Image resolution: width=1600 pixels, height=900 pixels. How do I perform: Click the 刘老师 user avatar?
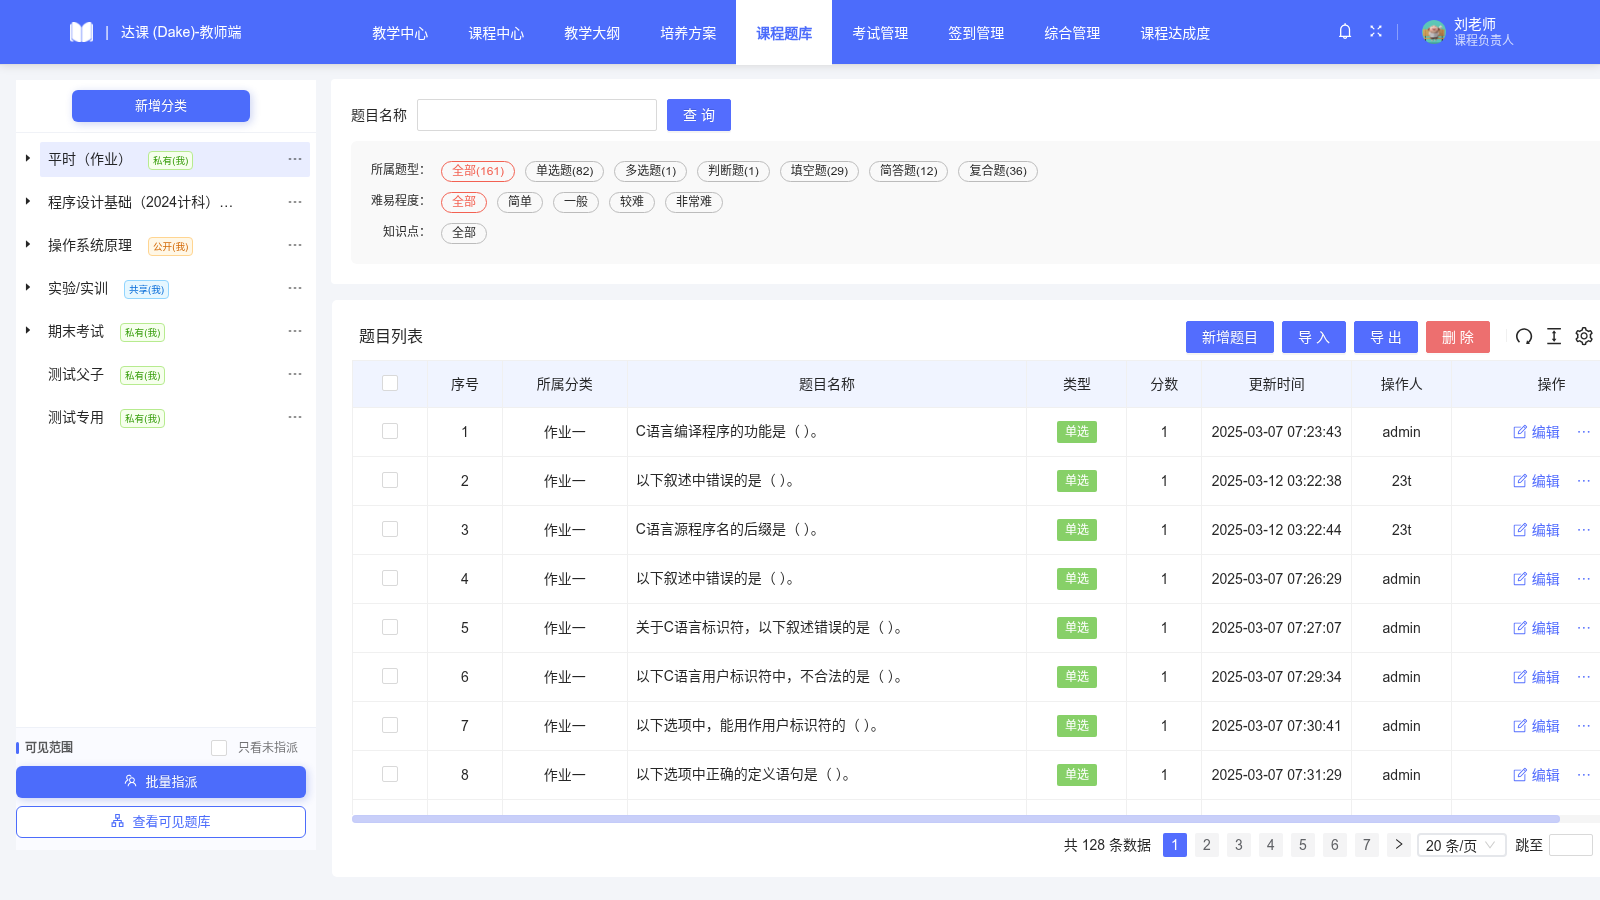(x=1434, y=32)
